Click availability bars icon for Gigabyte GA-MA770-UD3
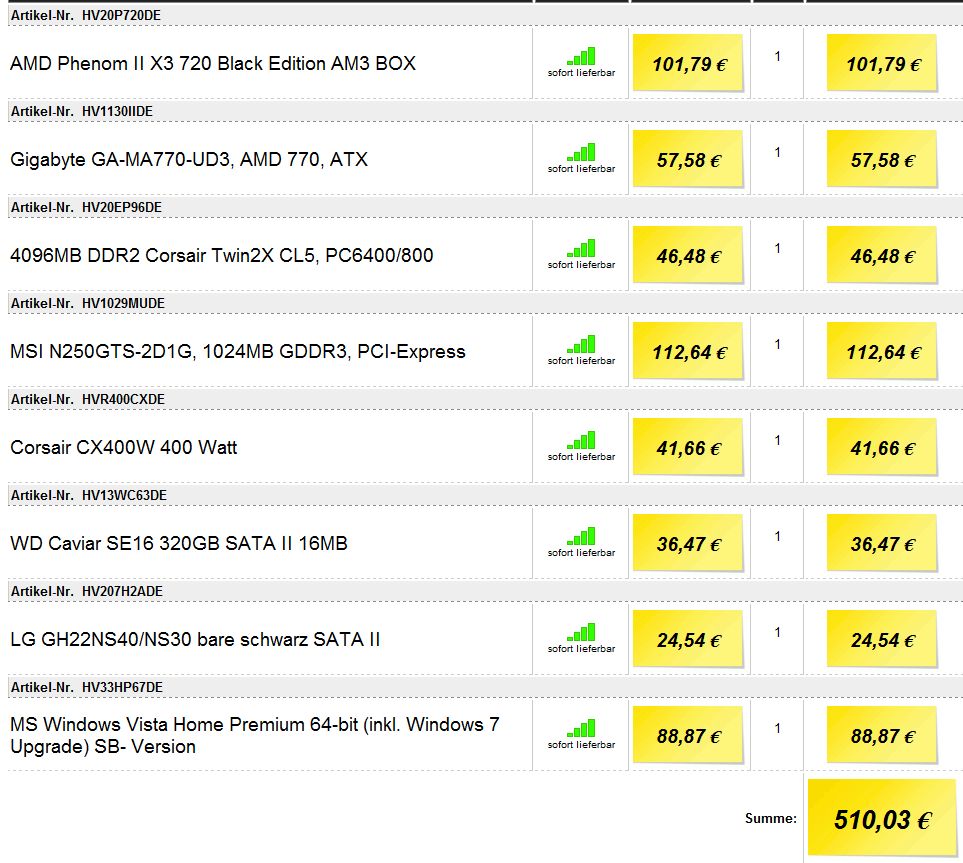This screenshot has width=963, height=863. (581, 152)
